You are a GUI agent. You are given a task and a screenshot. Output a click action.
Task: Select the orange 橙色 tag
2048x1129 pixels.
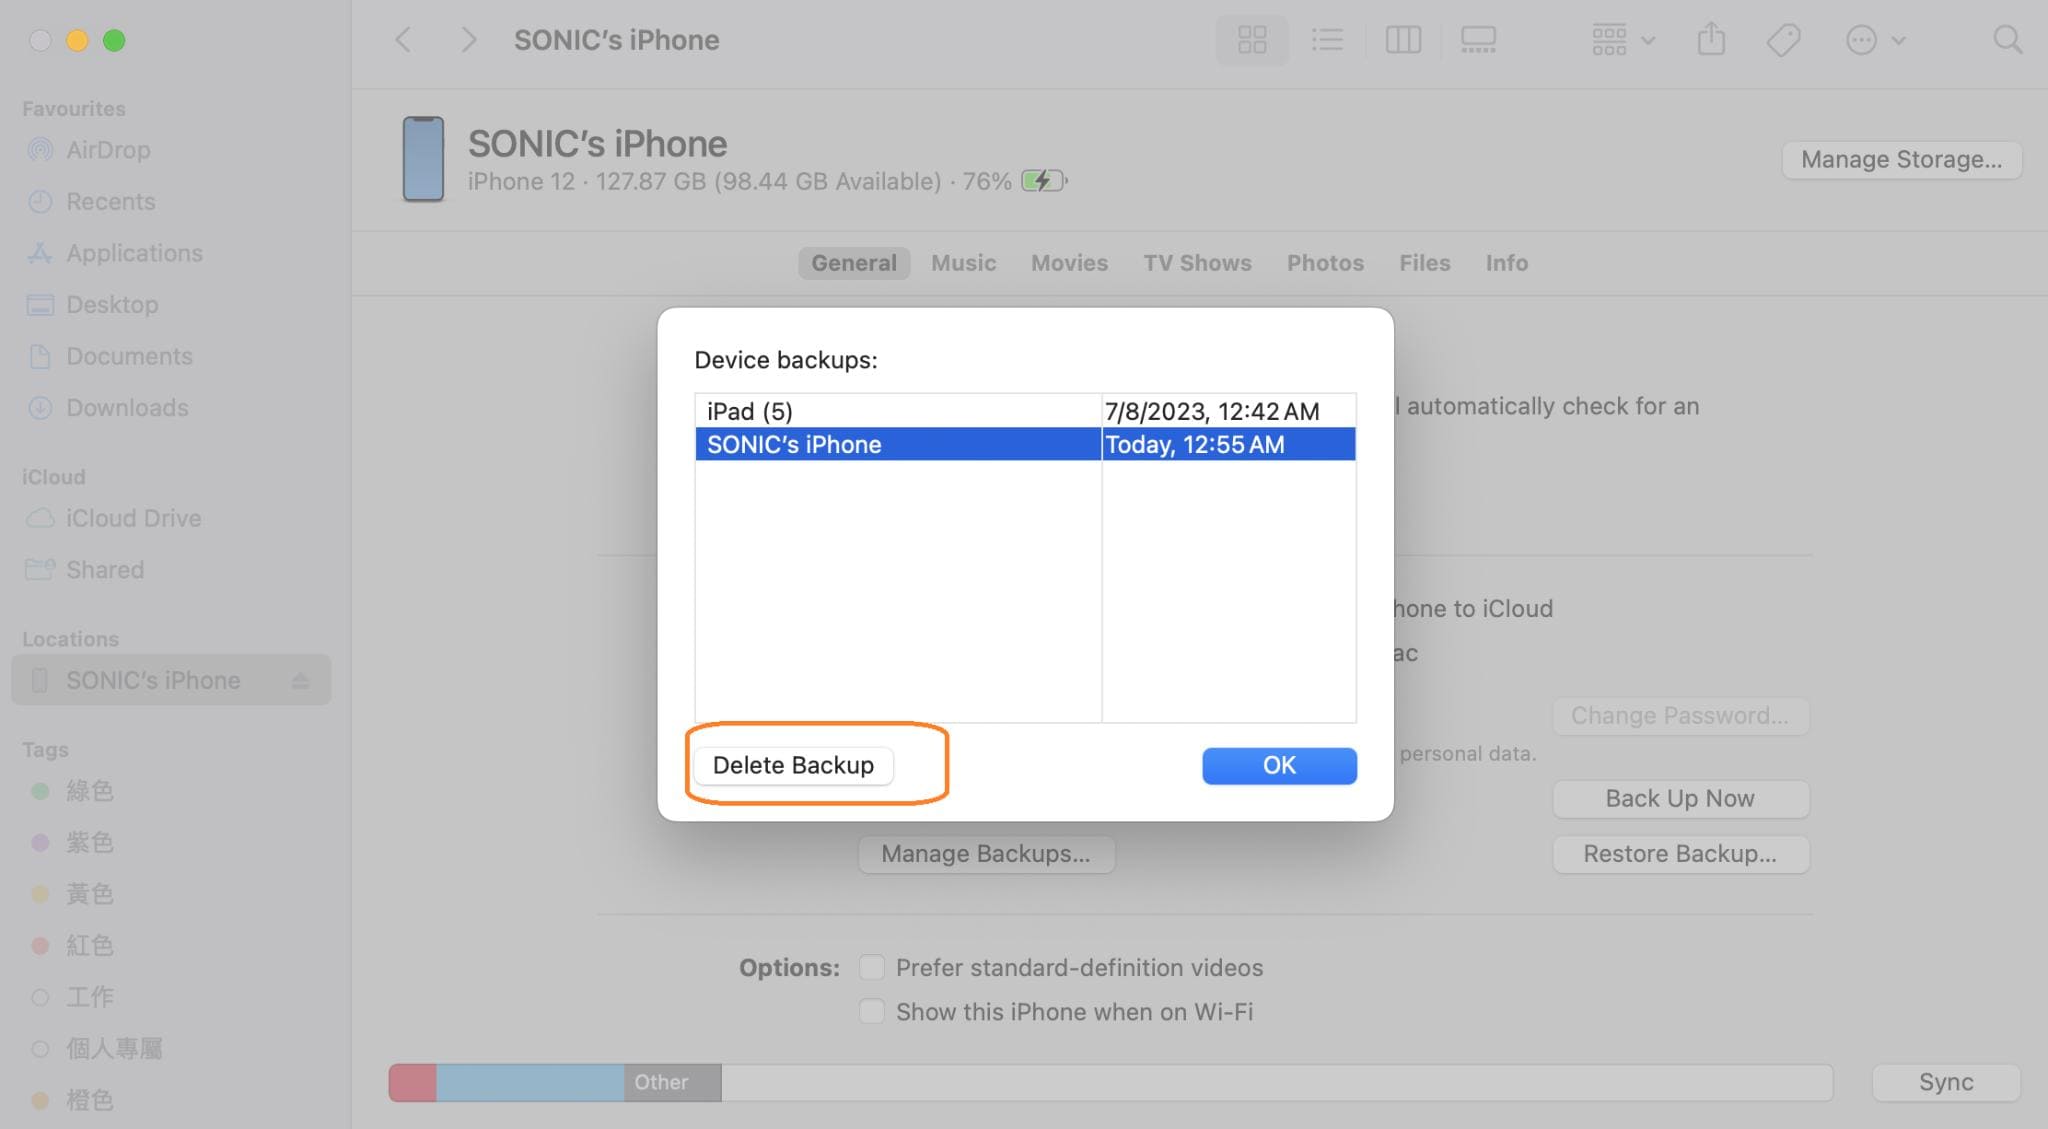(89, 1100)
